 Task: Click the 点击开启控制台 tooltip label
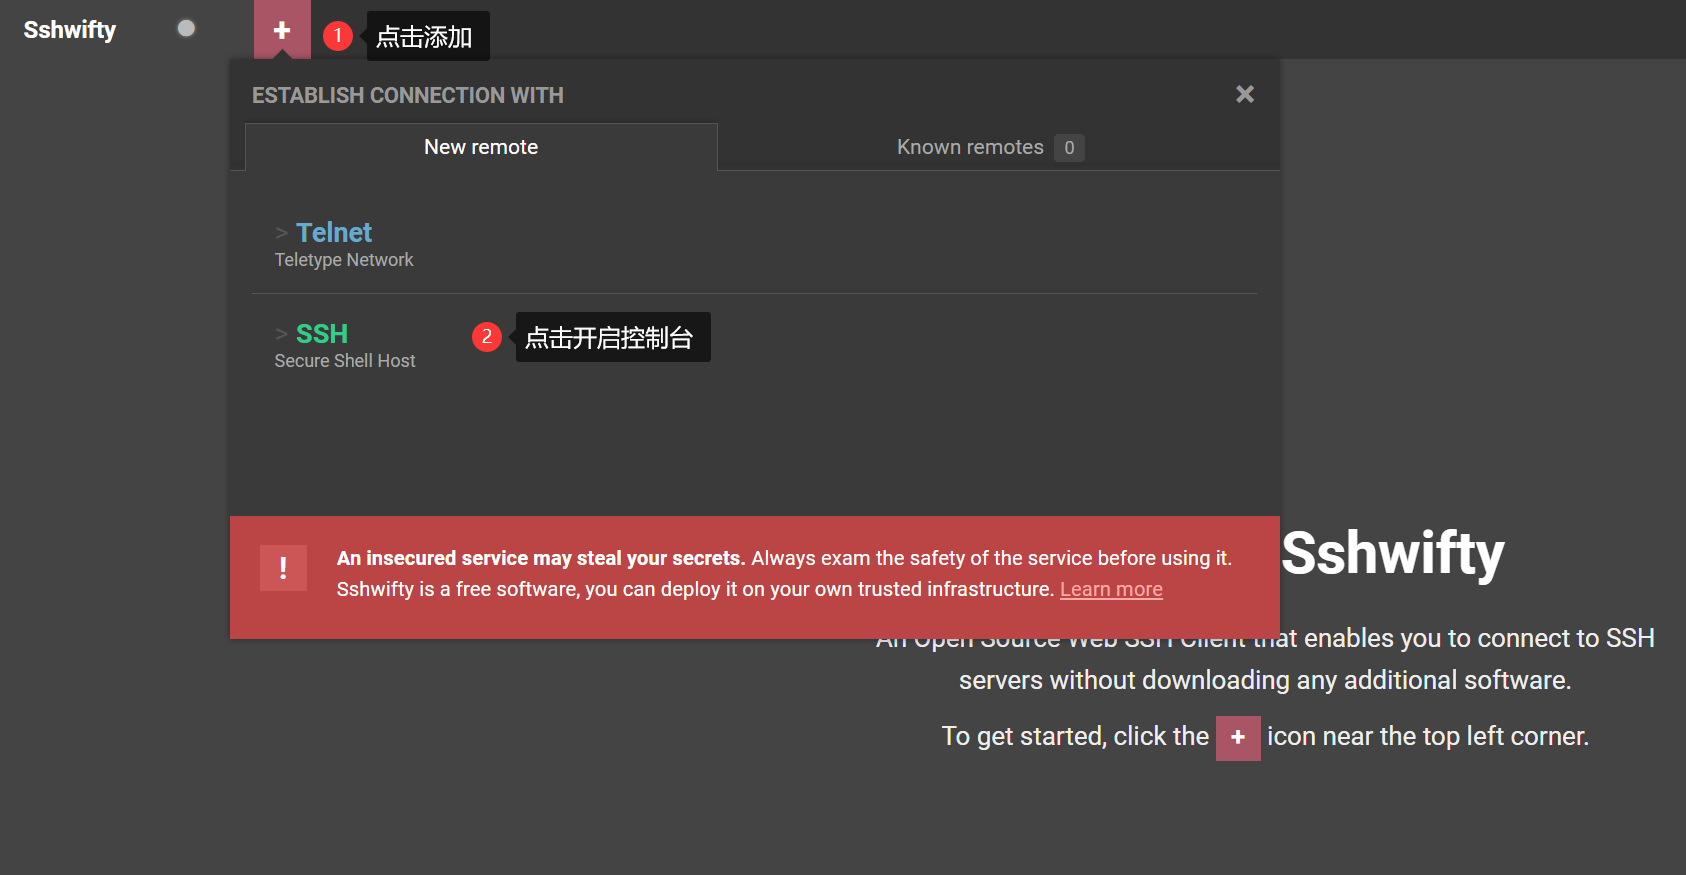click(610, 338)
